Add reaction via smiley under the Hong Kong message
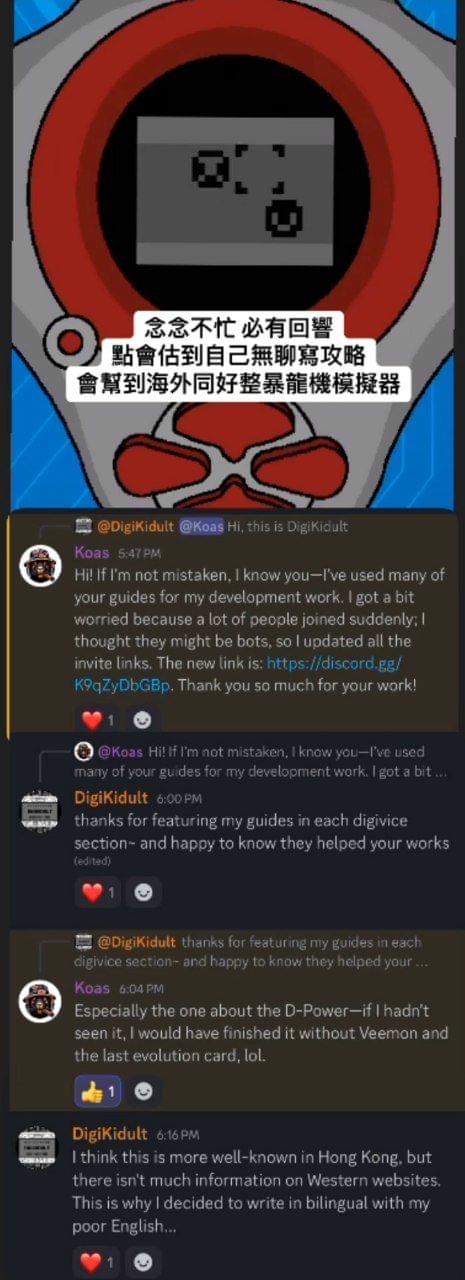This screenshot has height=1280, width=465. coord(143,1261)
